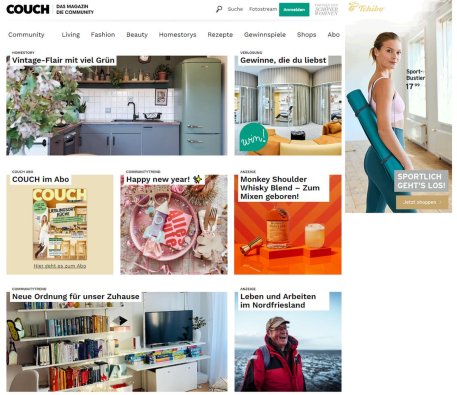Click the green win badge icon
Image resolution: width=457 pixels, height=395 pixels.
point(254,137)
